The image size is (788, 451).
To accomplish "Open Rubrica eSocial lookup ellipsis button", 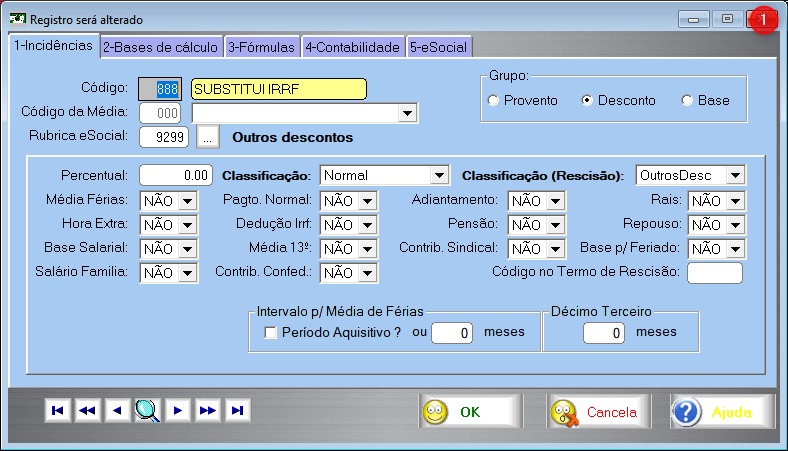I will pos(207,136).
